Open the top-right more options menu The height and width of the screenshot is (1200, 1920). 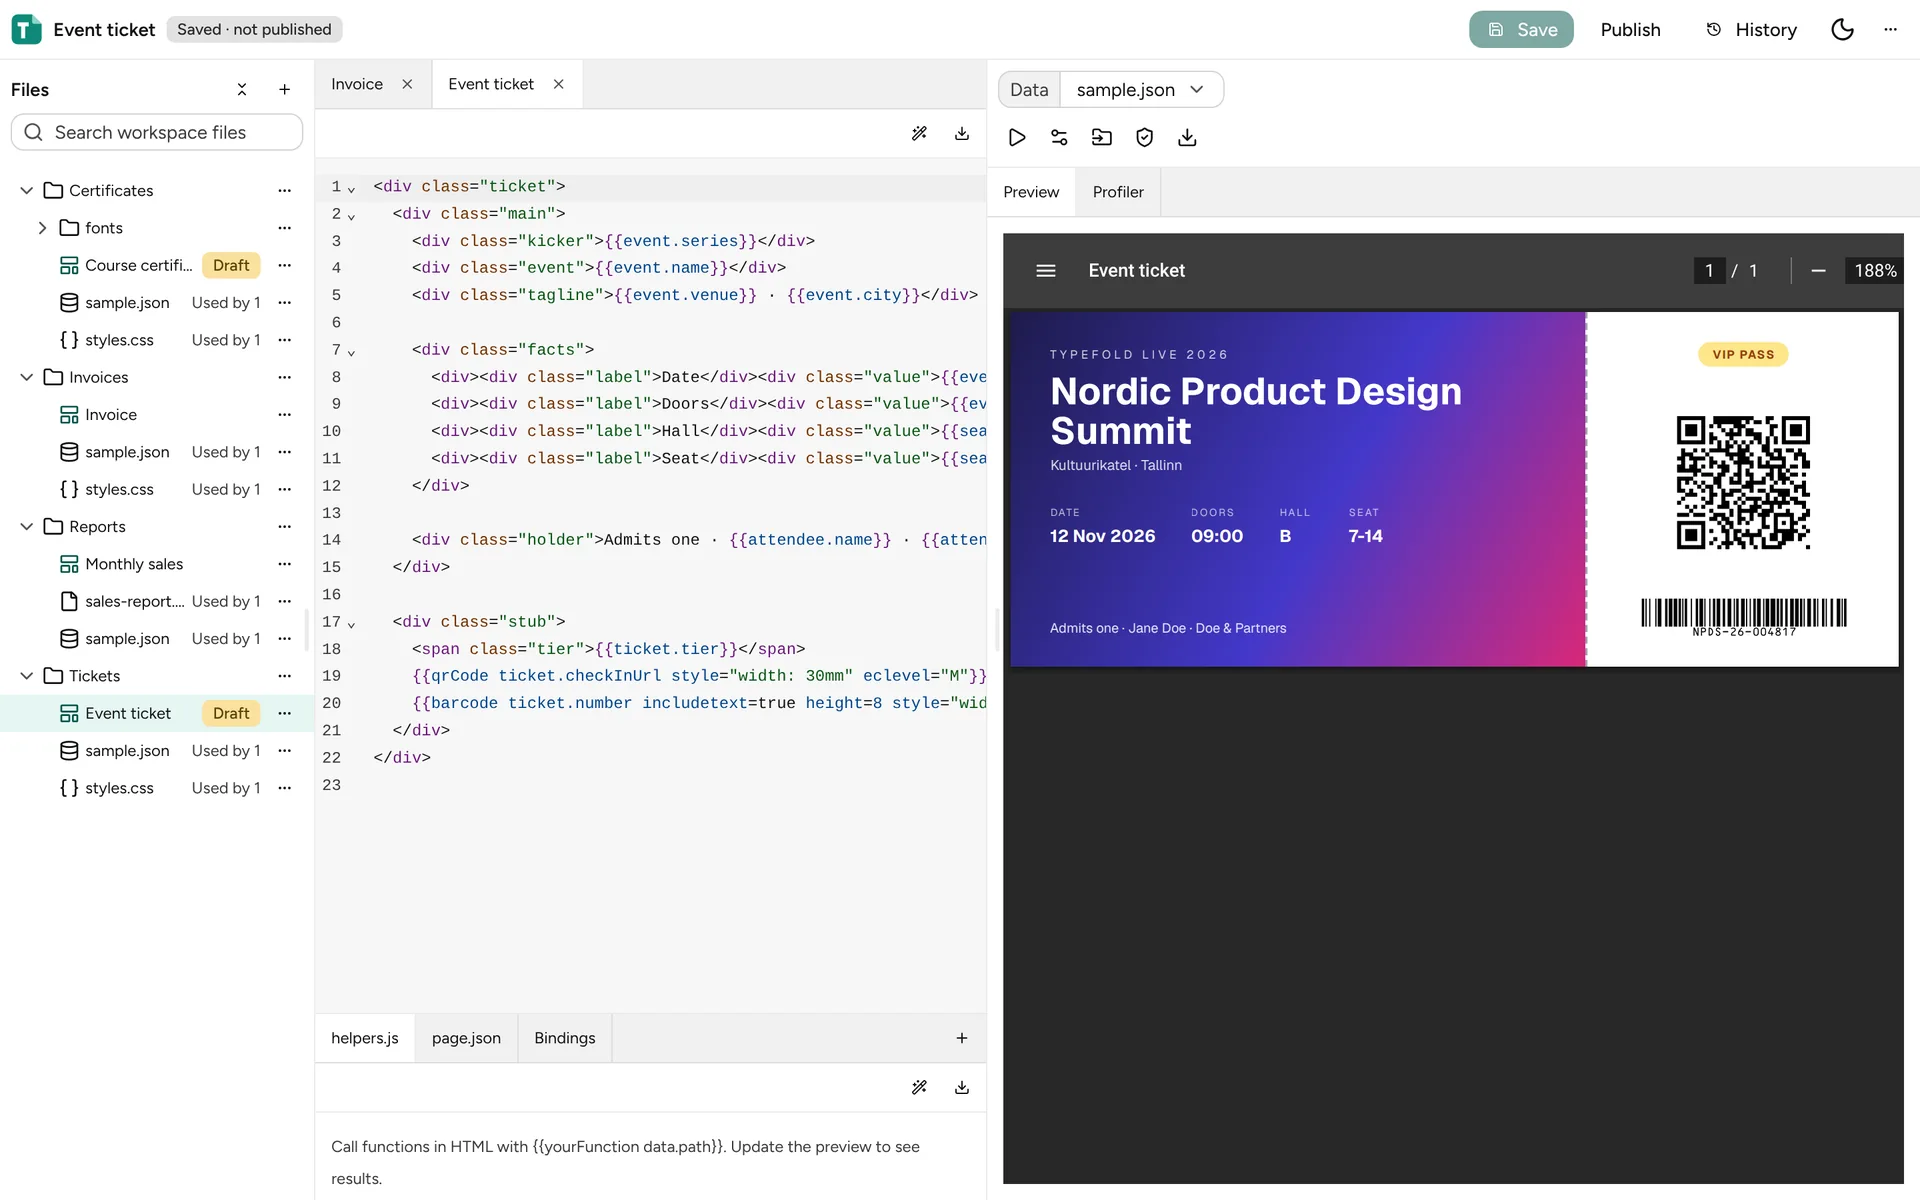1890,30
